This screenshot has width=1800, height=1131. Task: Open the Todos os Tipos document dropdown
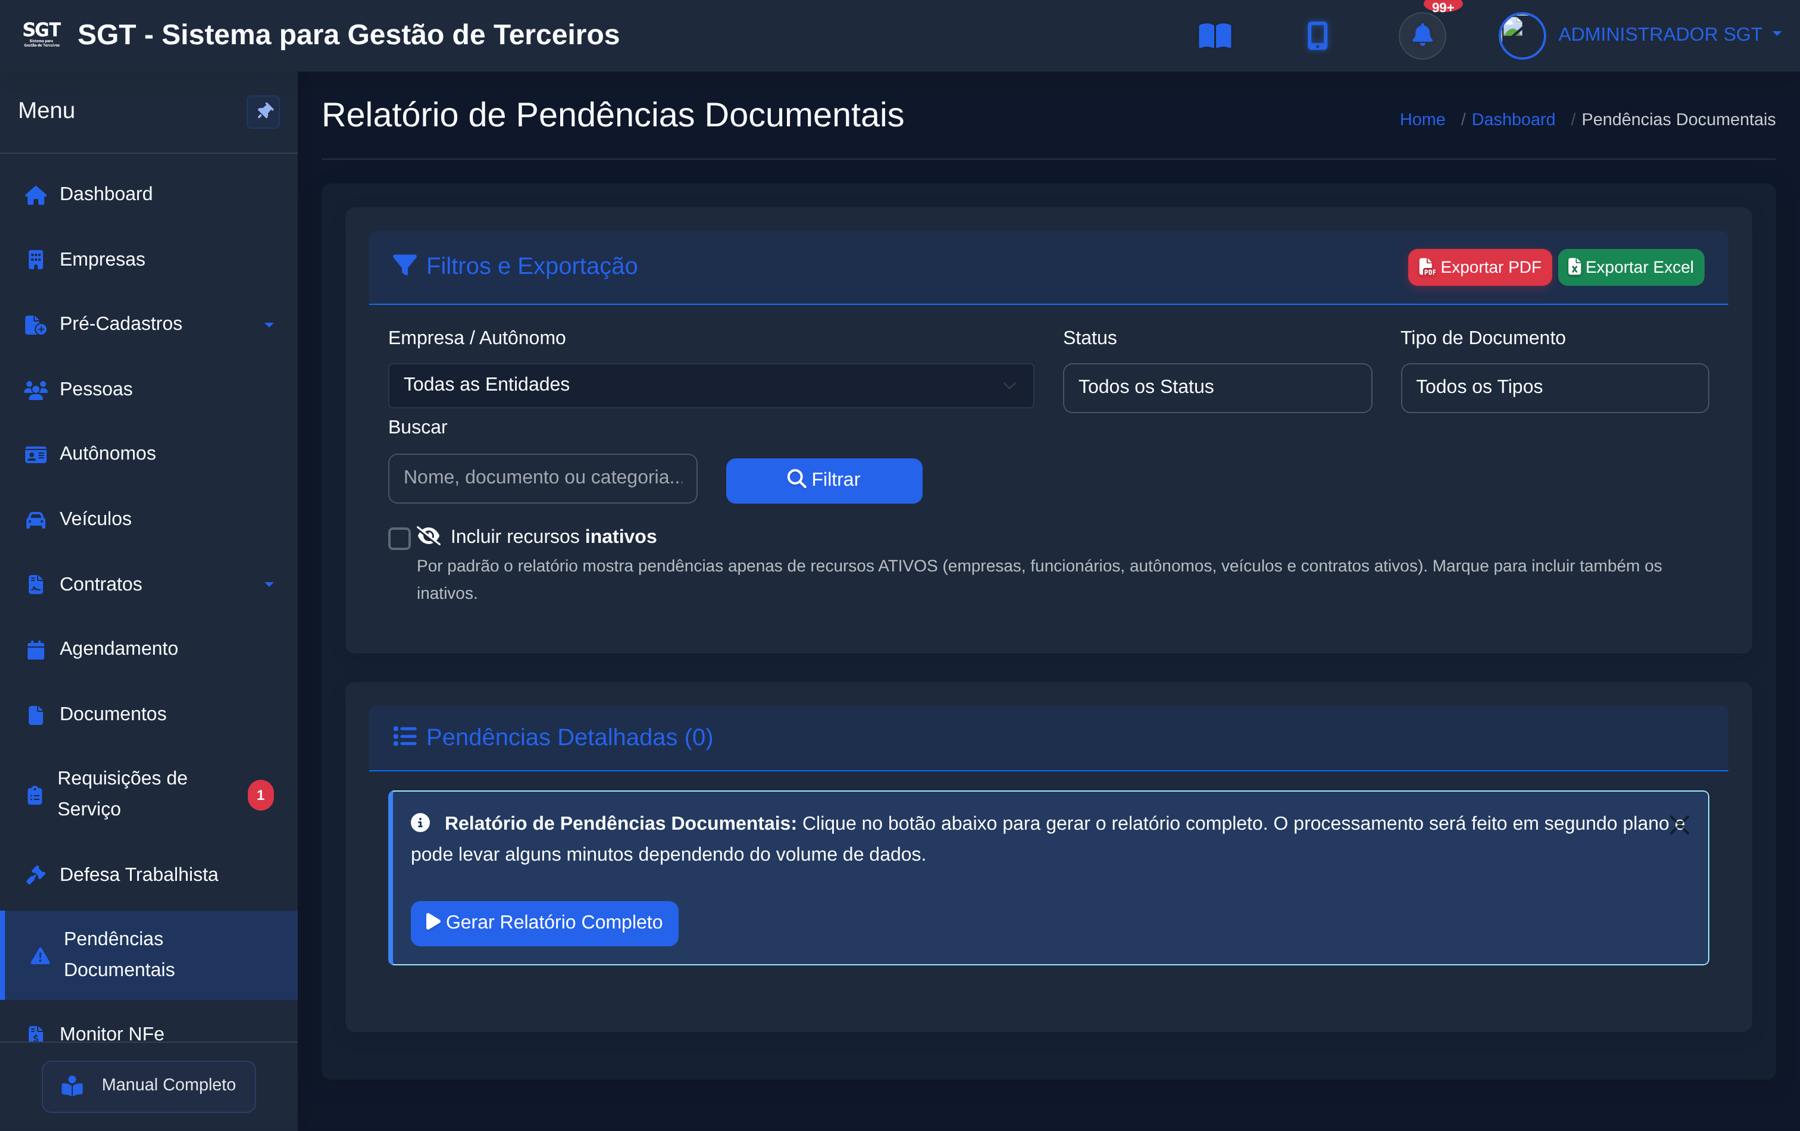coord(1554,387)
